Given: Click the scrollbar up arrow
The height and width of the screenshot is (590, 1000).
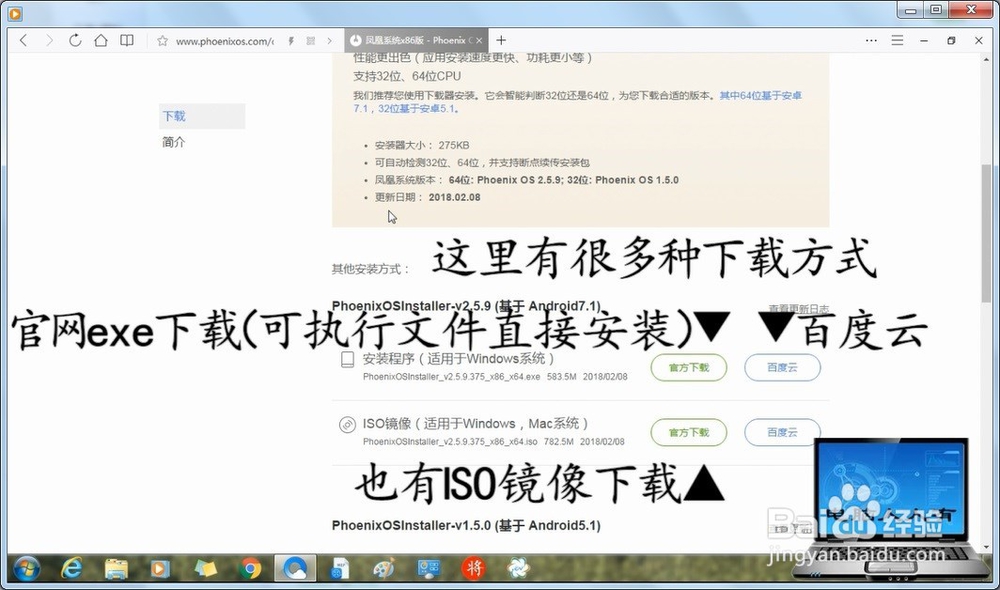Looking at the screenshot, I should point(987,60).
